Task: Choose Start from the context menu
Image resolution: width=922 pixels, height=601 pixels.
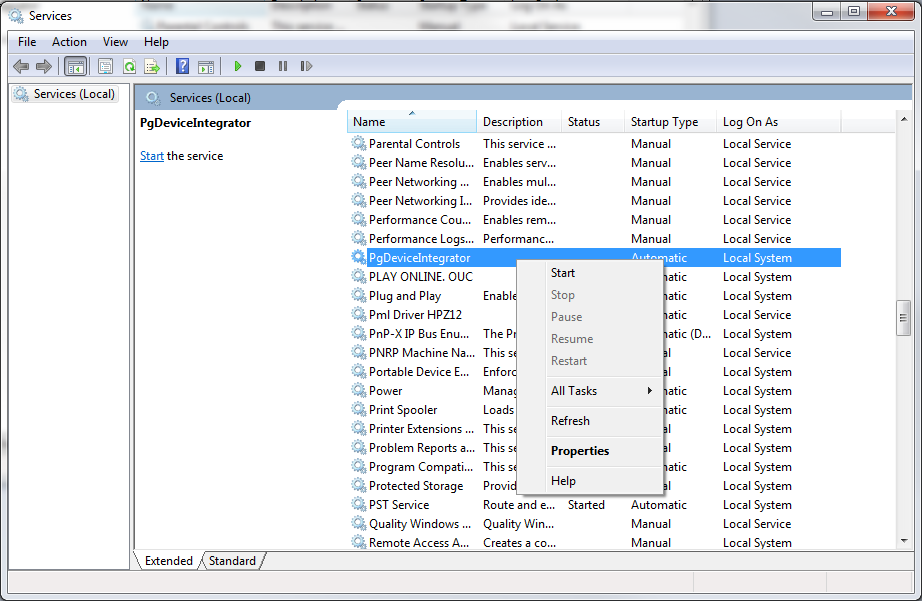Action: click(x=563, y=273)
